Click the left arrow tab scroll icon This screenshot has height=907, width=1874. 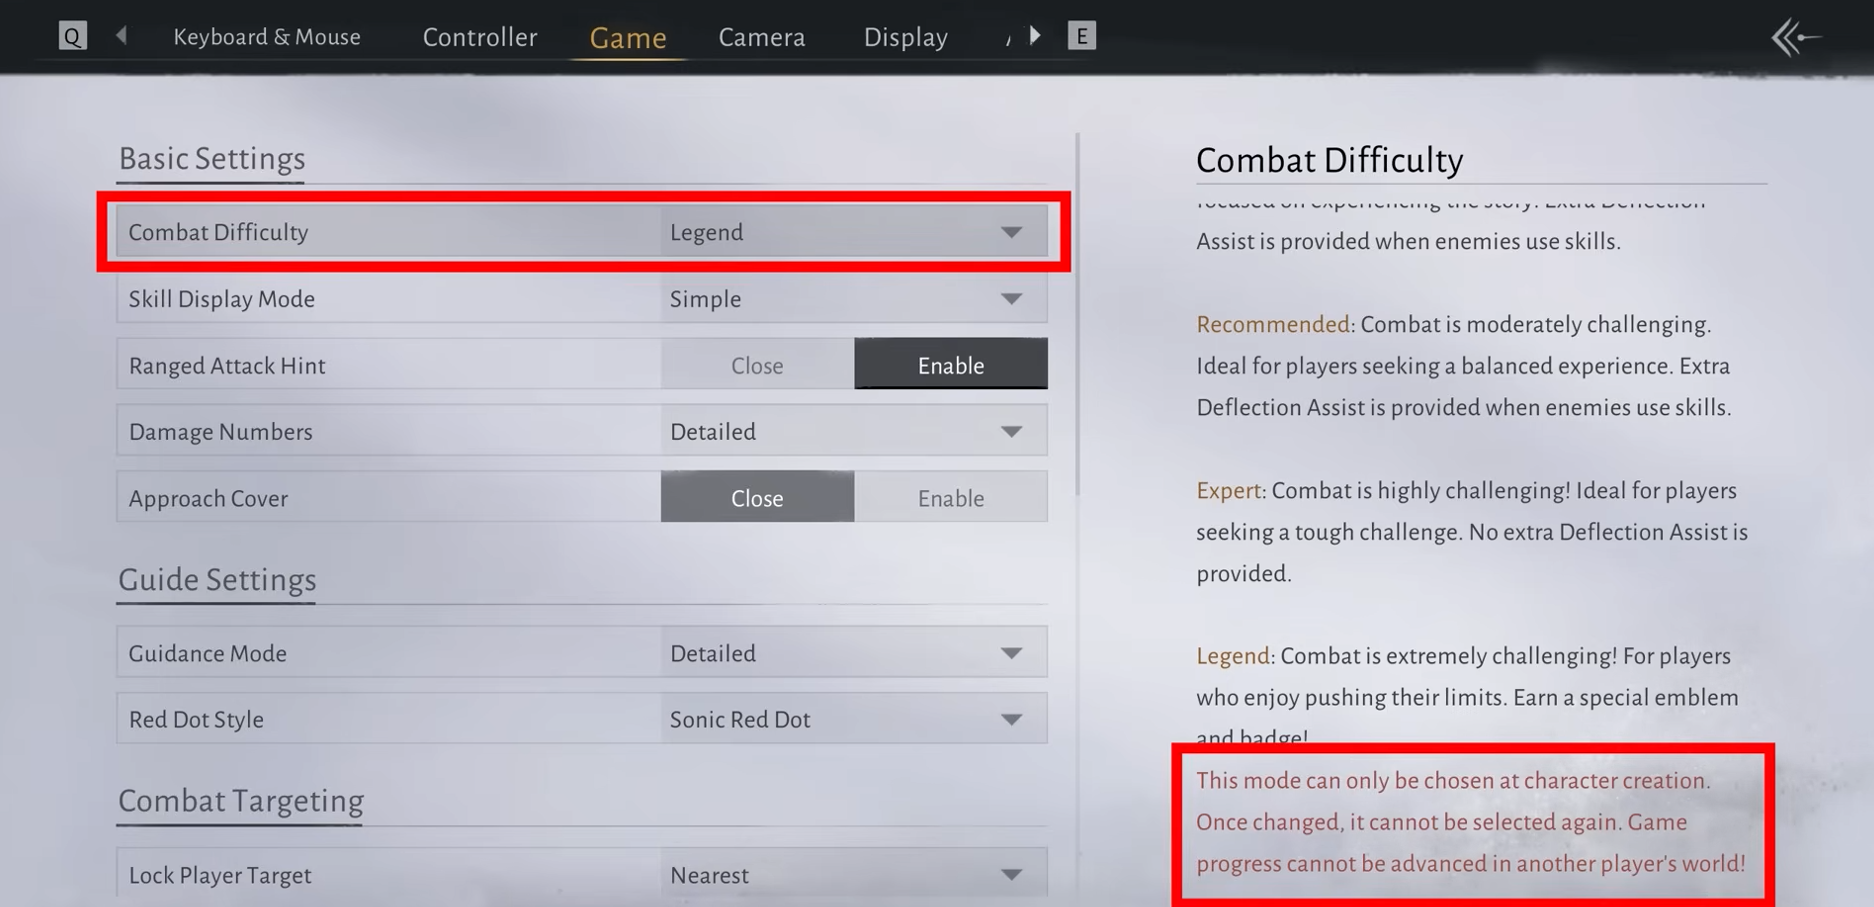[x=122, y=36]
